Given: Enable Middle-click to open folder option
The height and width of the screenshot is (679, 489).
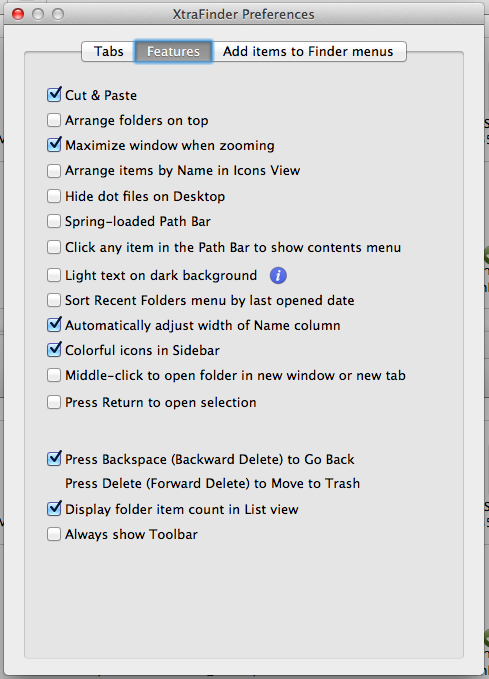Looking at the screenshot, I should (54, 375).
